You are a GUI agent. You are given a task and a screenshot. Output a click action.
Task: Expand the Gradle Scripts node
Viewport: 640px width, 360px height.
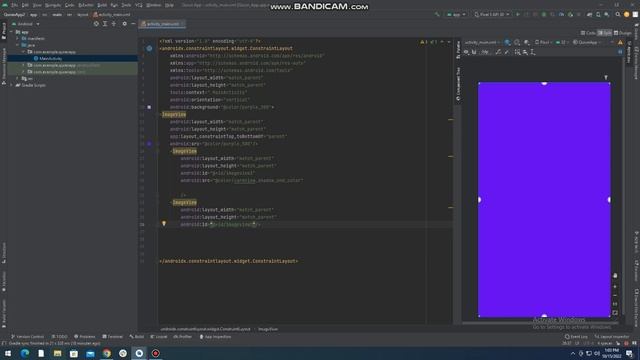tap(12, 85)
